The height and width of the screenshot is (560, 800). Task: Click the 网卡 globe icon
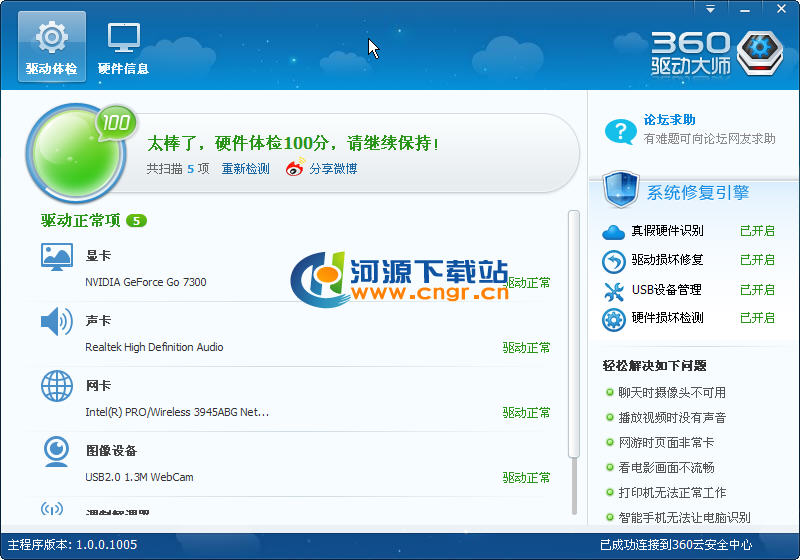coord(57,386)
